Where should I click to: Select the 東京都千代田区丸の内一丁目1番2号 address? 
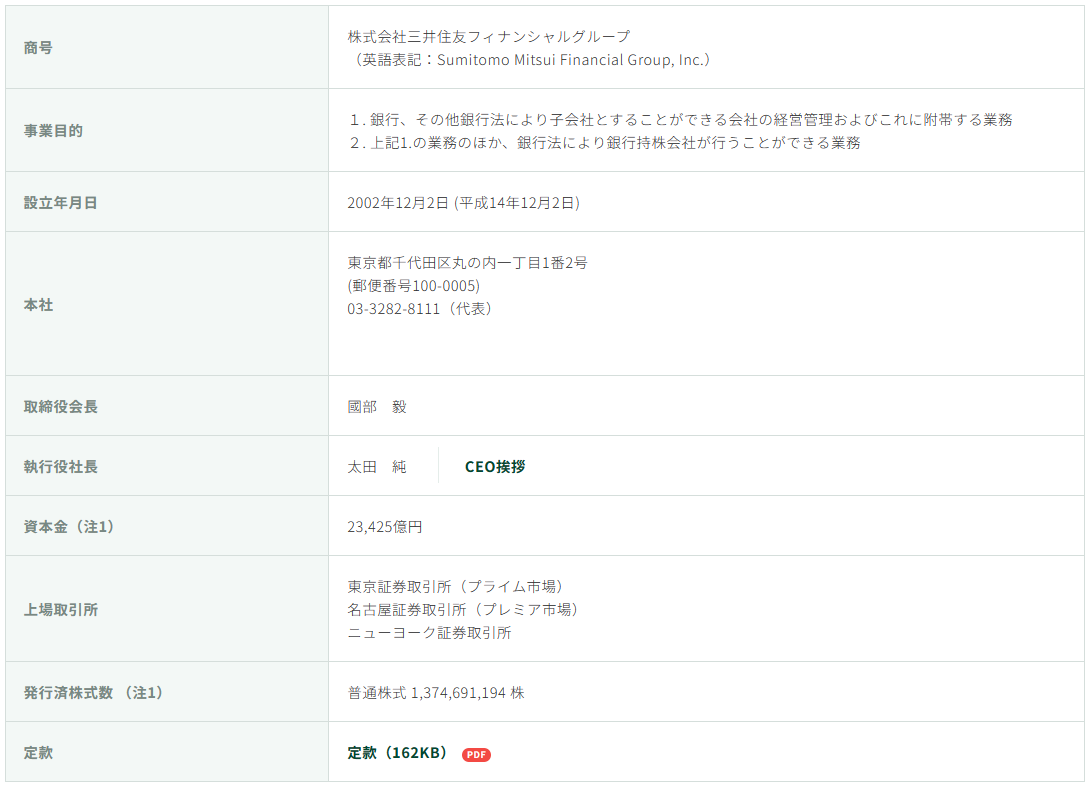[467, 262]
